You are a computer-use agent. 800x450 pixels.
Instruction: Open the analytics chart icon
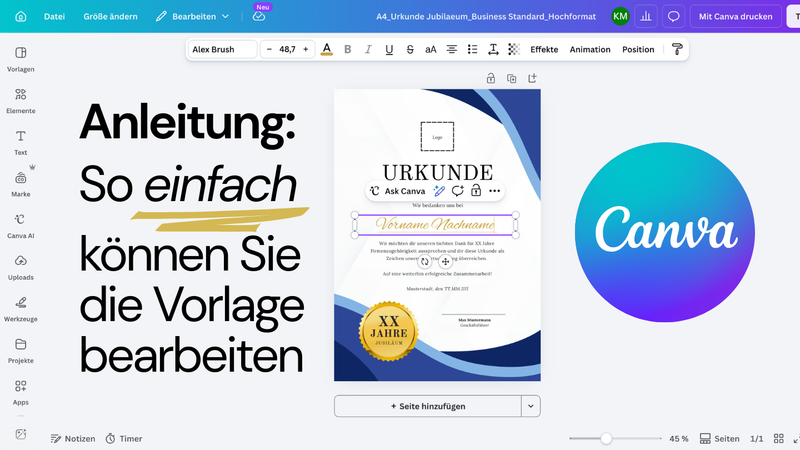[646, 16]
